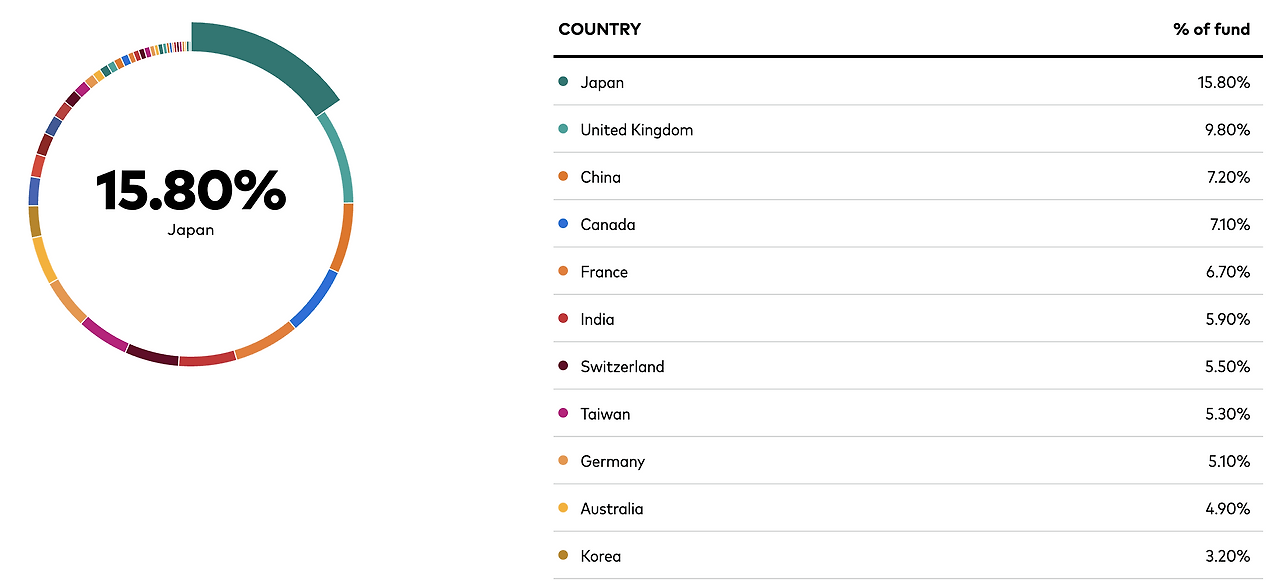1280x581 pixels.
Task: Click the % of fund column header
Action: 1212,29
